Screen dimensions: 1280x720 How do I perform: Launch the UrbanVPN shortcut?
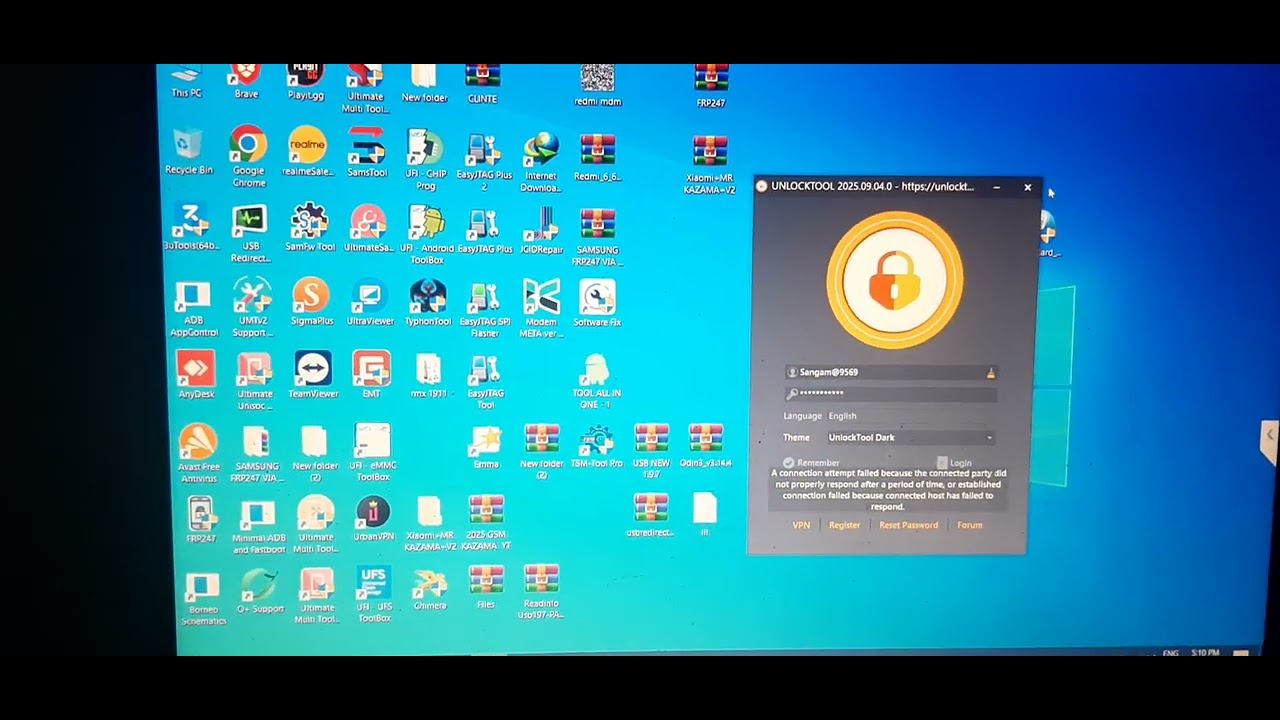click(x=373, y=518)
